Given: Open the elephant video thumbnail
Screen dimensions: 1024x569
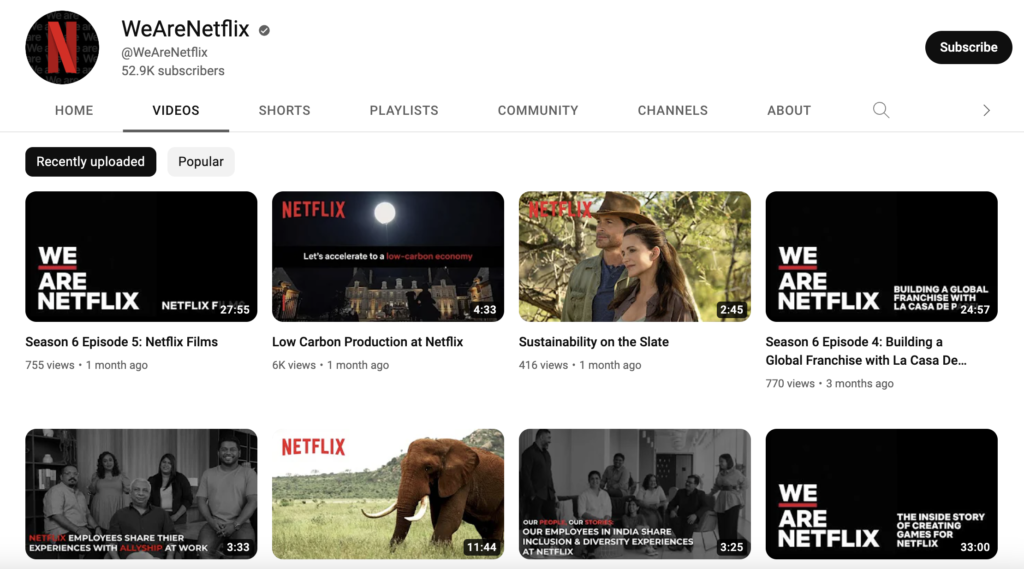Looking at the screenshot, I should click(388, 494).
